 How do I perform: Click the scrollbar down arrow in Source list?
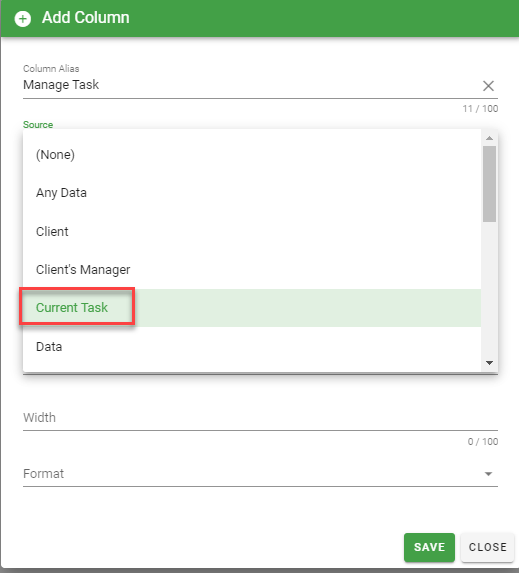coord(489,363)
